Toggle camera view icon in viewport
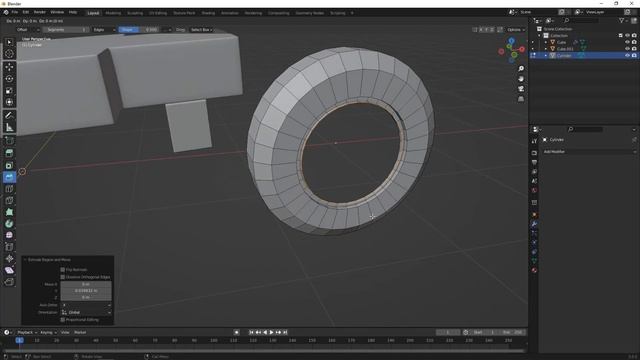This screenshot has height=360, width=640. click(x=521, y=89)
